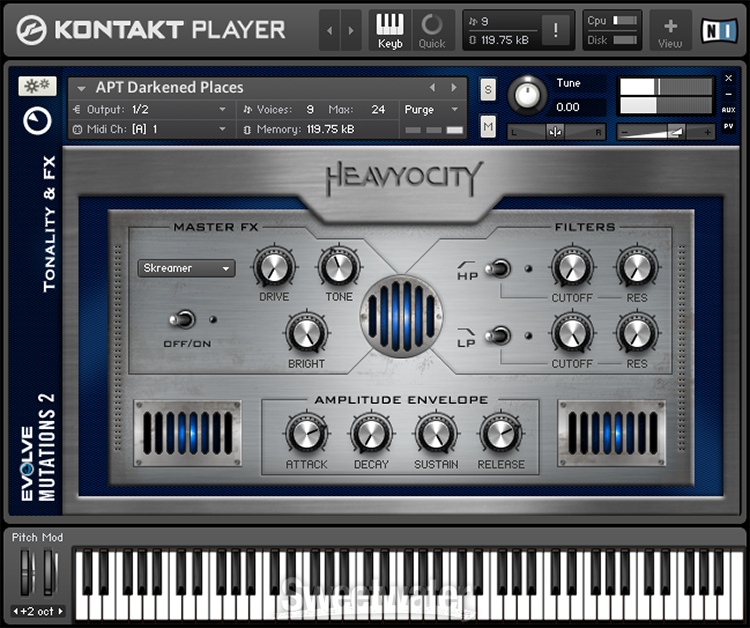Select previous instrument arrow next to APT Darkened Places
750x628 pixels.
coord(432,88)
